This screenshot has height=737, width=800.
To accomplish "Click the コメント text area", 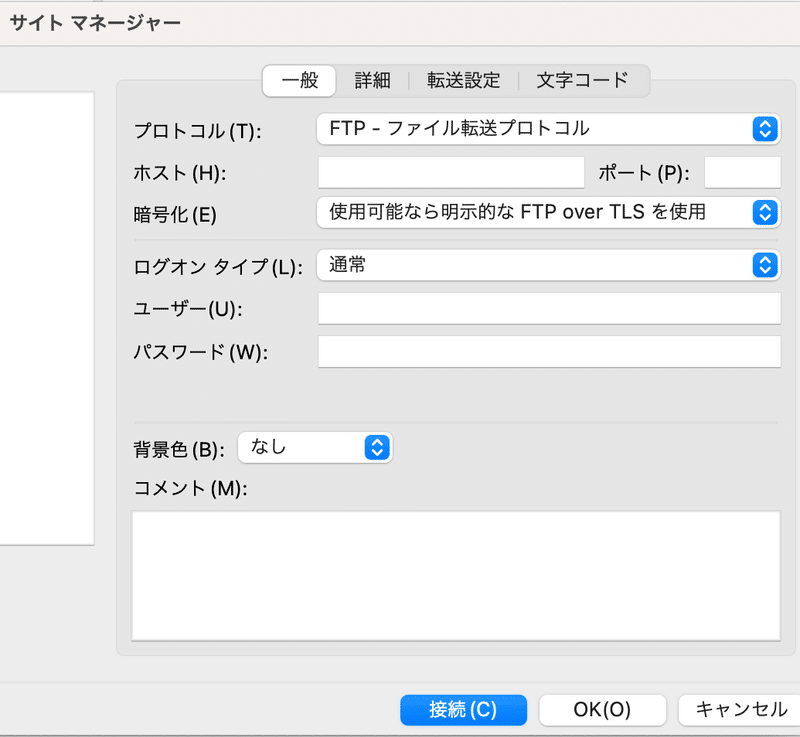I will [455, 575].
